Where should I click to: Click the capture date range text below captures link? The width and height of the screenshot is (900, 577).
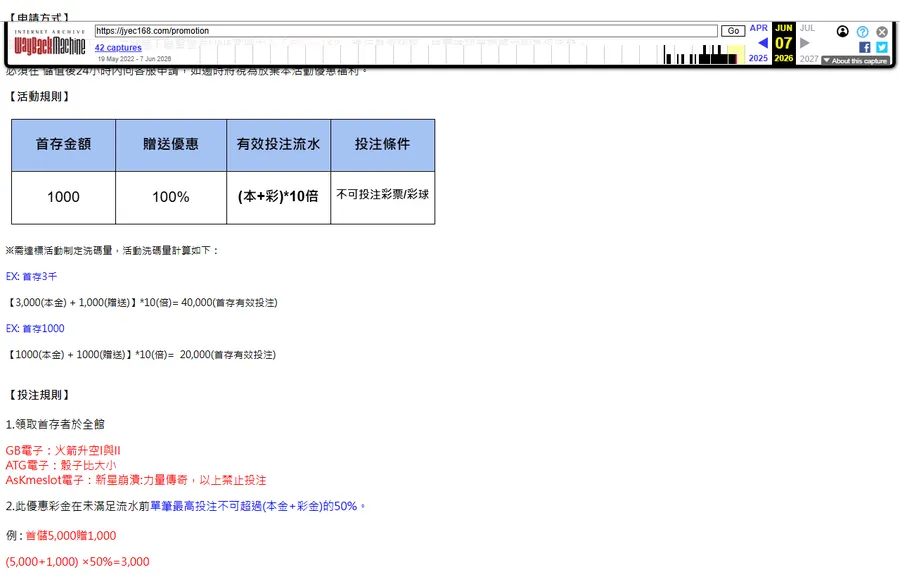(x=134, y=59)
